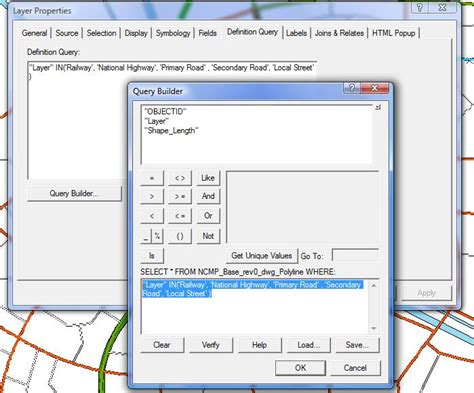Click the Go To input field
Image resolution: width=474 pixels, height=393 pixels.
click(355, 256)
